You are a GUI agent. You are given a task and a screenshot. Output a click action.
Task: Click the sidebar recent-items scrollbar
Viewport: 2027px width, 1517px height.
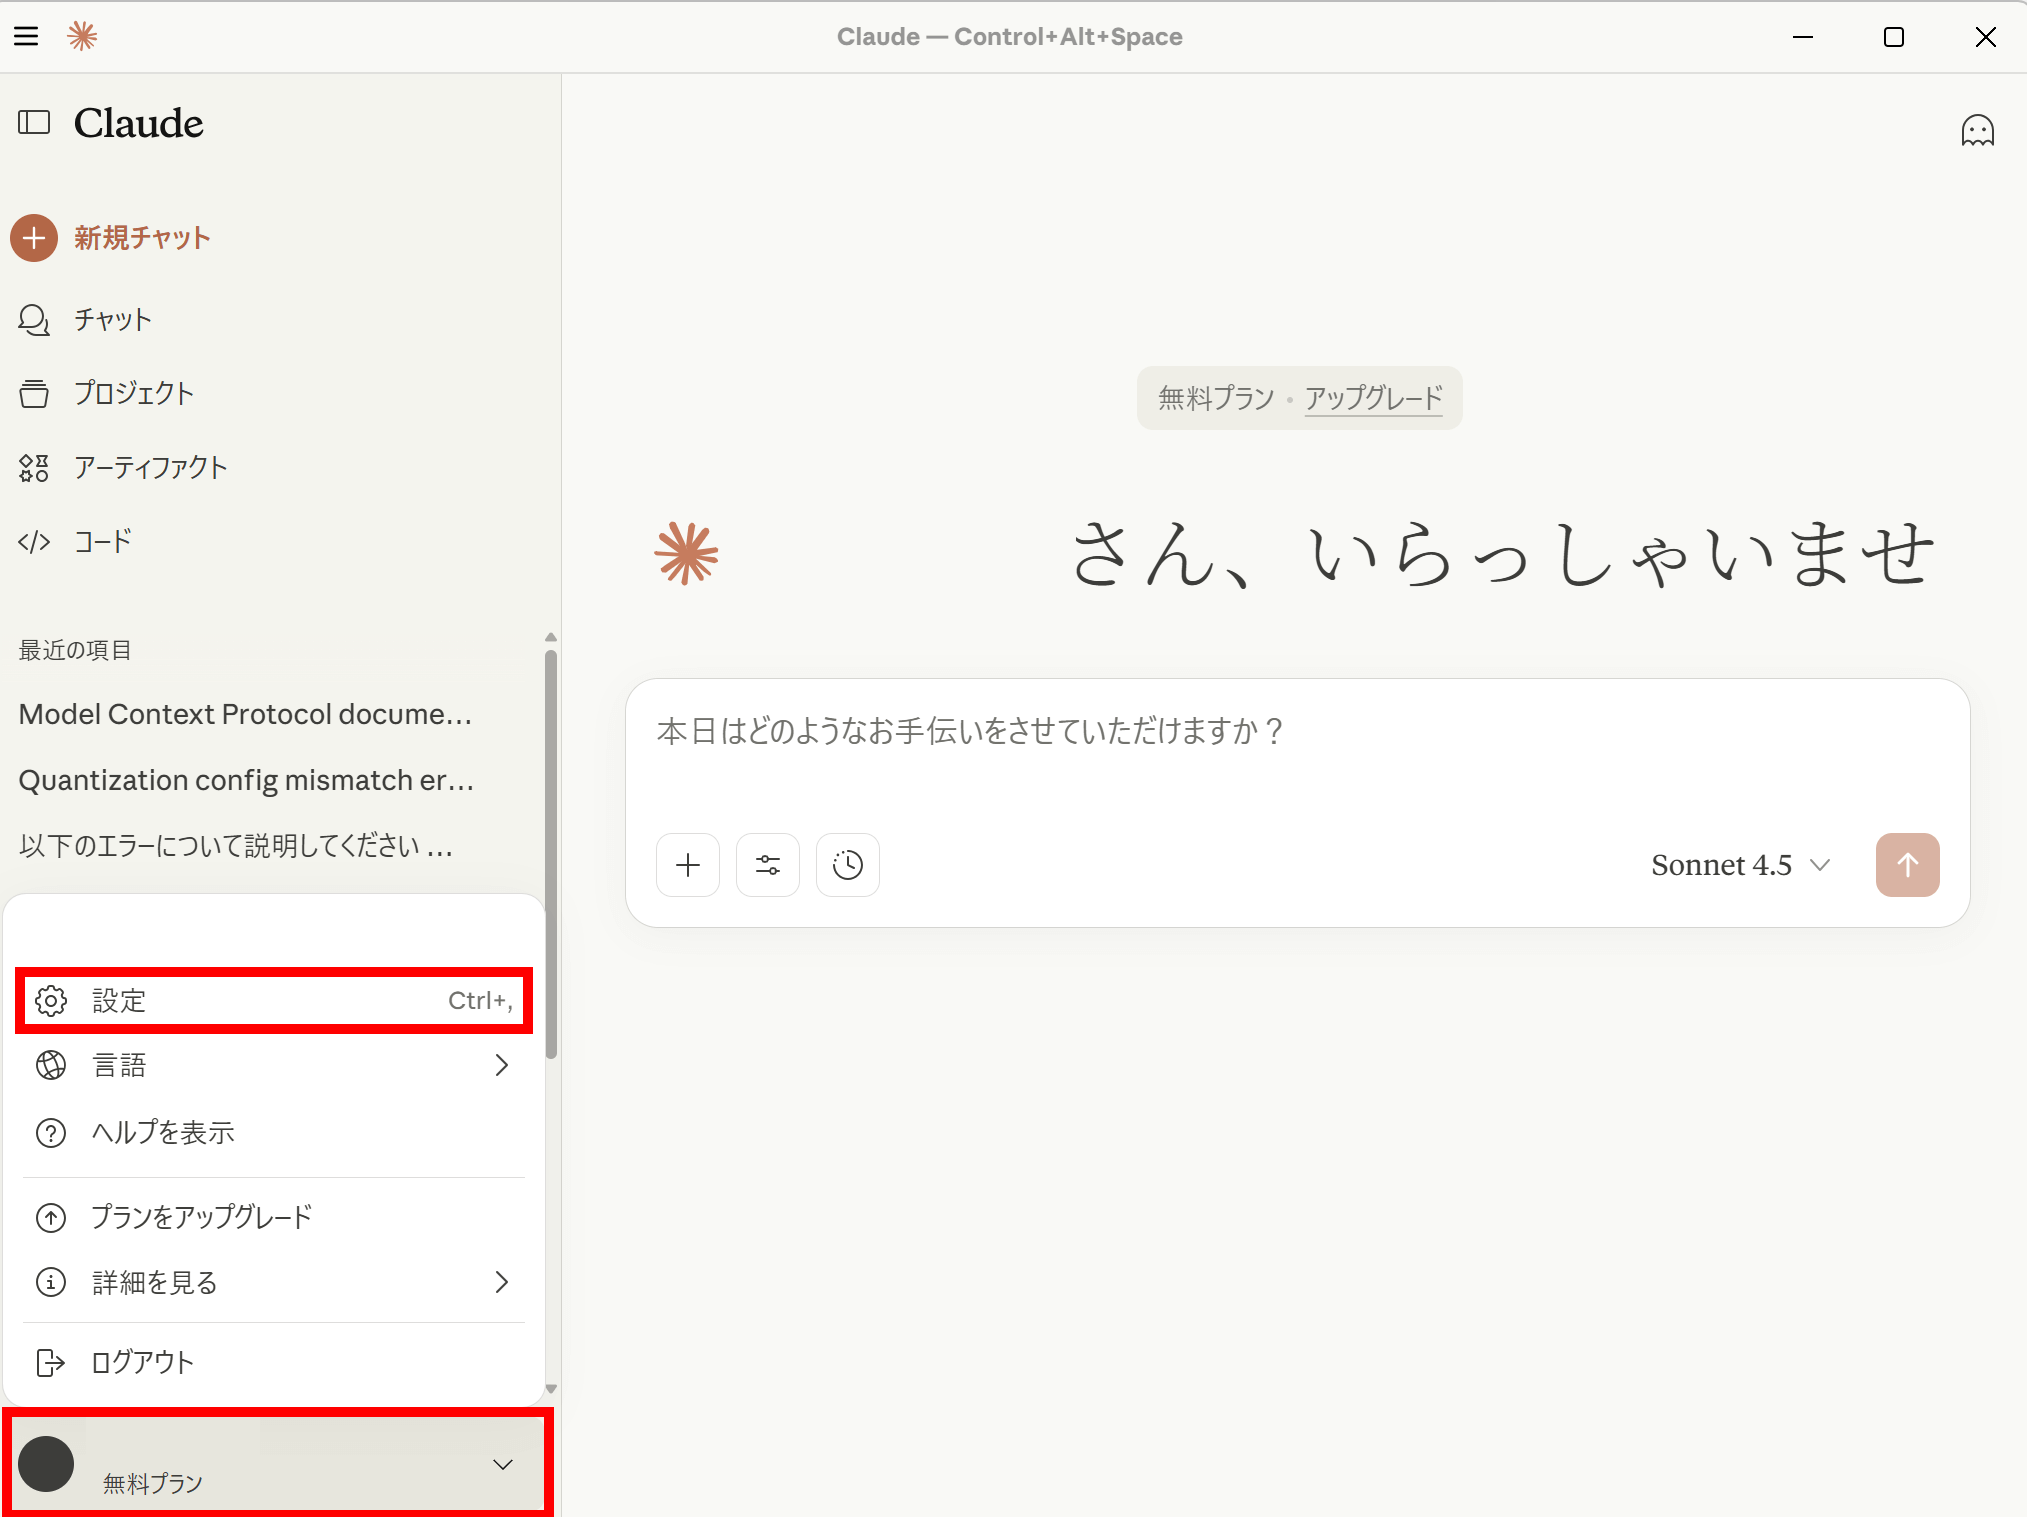point(551,855)
